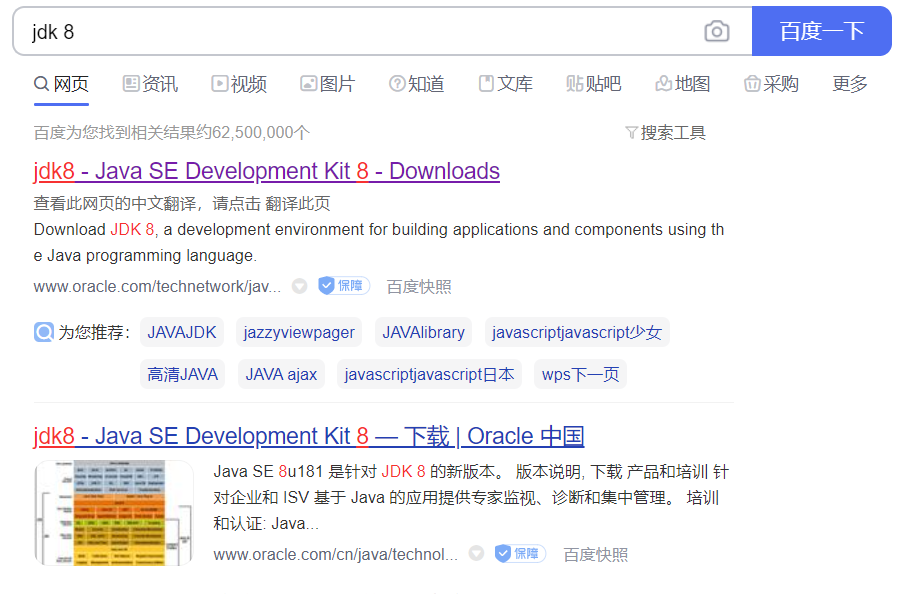Switch to the 图片 tab

[327, 84]
